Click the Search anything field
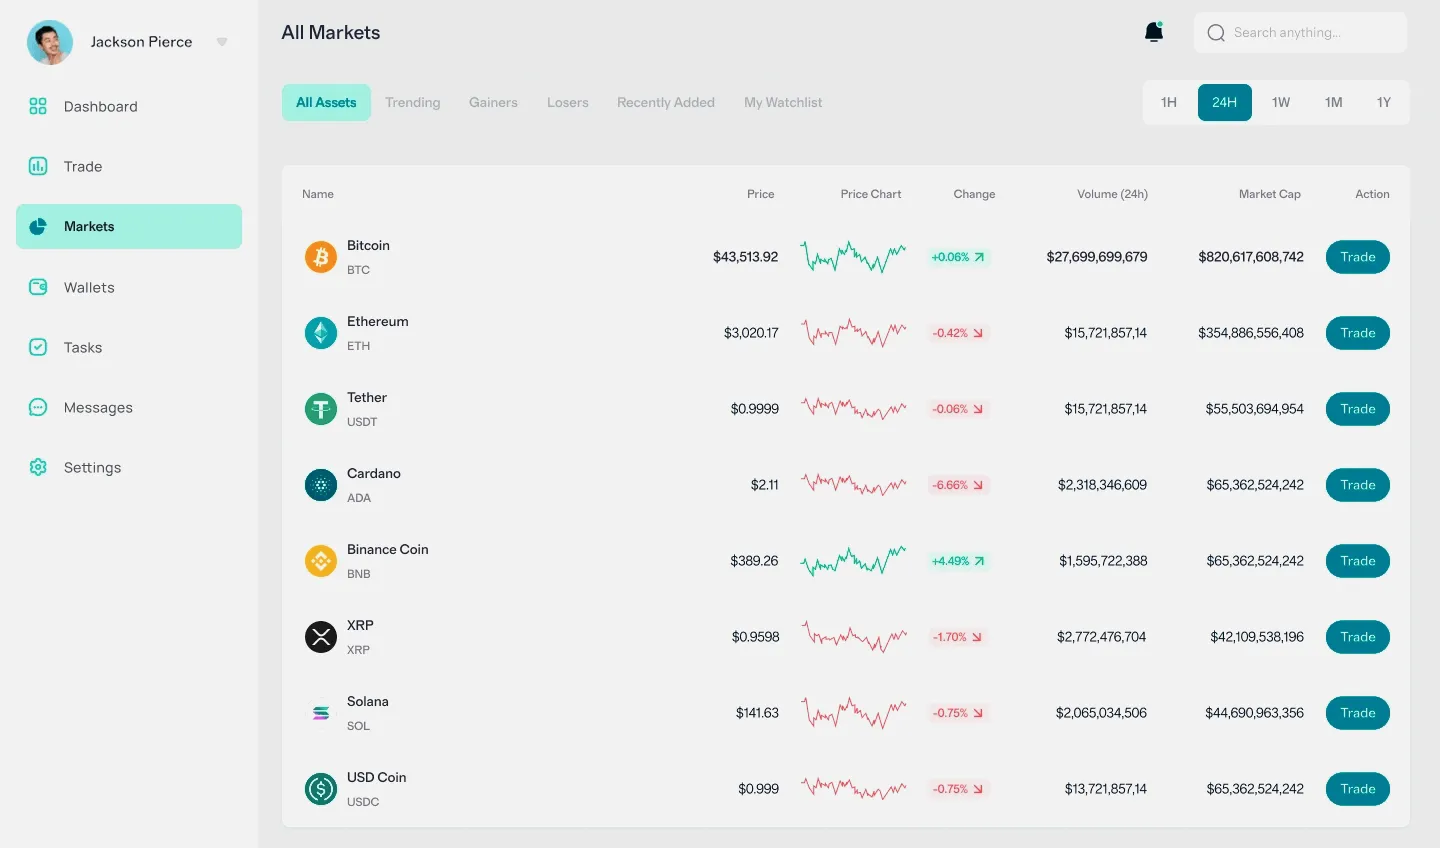This screenshot has width=1440, height=848. pos(1300,32)
